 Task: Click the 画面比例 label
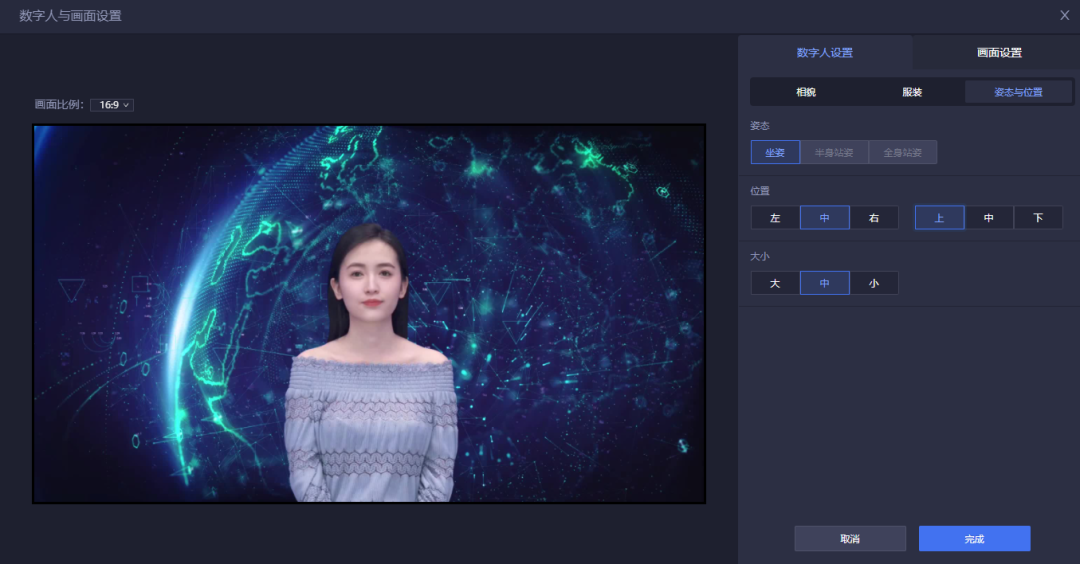click(x=59, y=105)
